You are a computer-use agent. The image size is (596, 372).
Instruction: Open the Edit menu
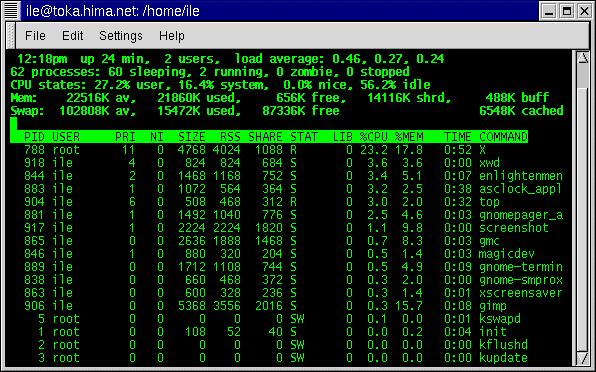72,36
